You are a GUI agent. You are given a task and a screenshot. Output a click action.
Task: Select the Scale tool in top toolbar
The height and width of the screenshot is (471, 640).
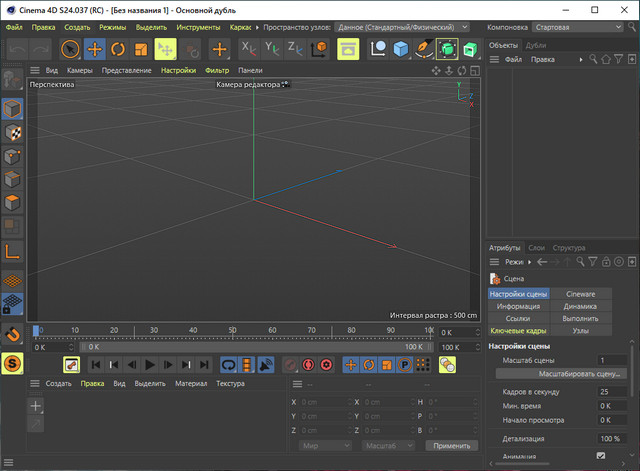pos(141,49)
